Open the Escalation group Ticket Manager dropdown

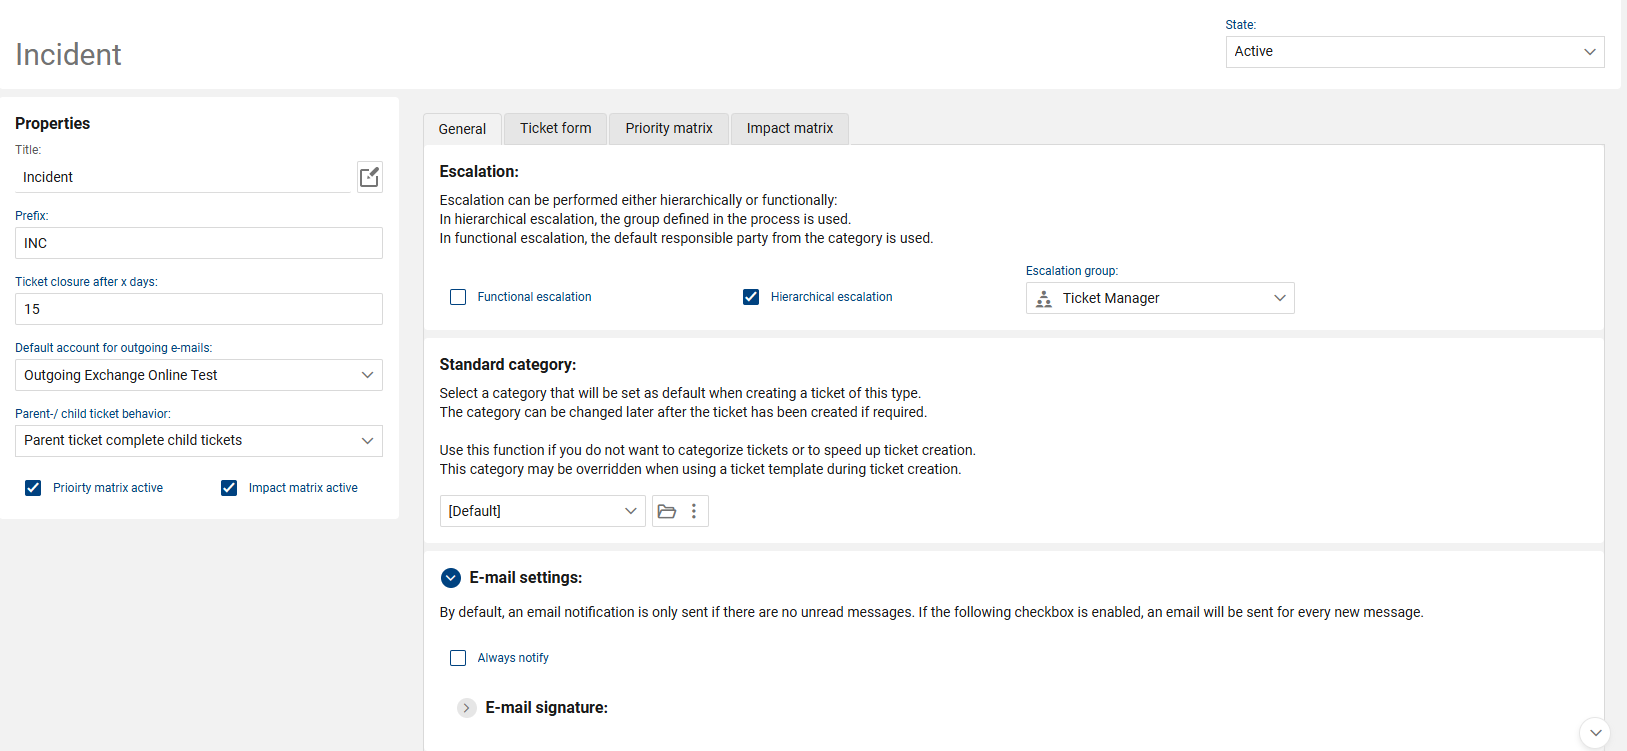[1160, 298]
